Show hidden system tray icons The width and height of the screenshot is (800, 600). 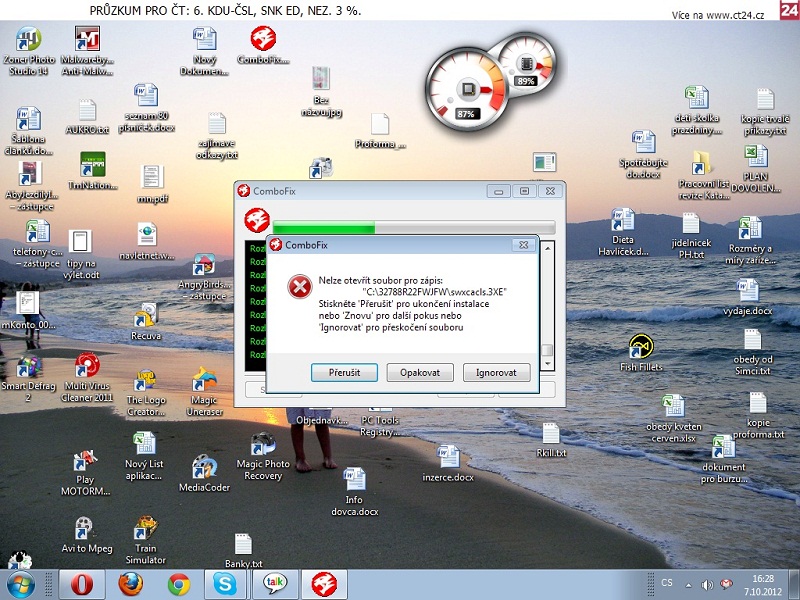(x=689, y=583)
